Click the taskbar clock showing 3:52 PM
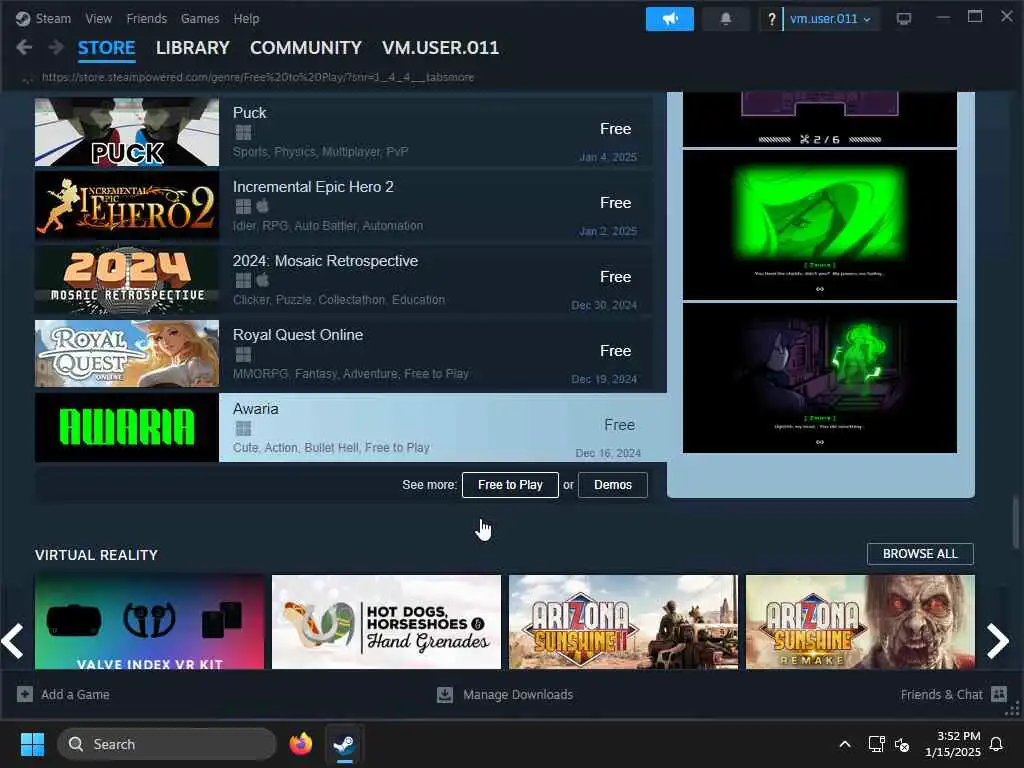 coord(953,744)
